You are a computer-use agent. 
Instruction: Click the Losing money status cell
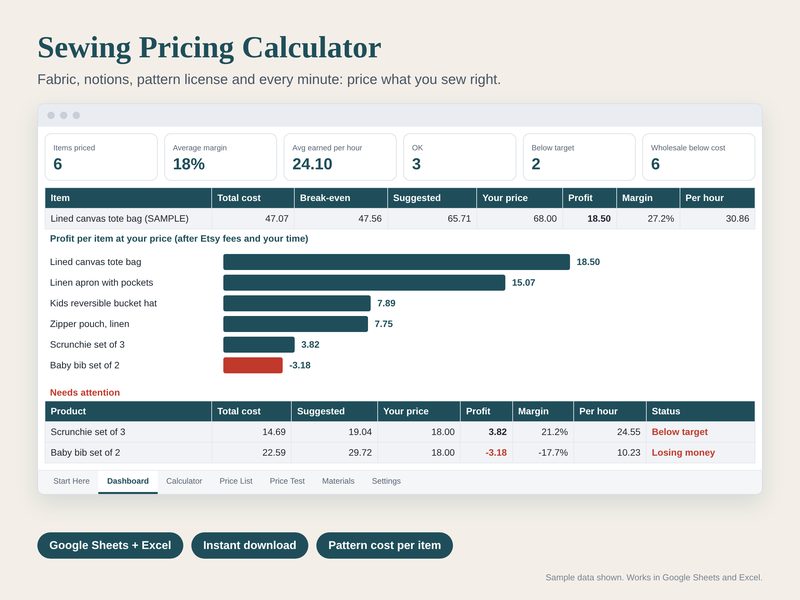coord(701,453)
